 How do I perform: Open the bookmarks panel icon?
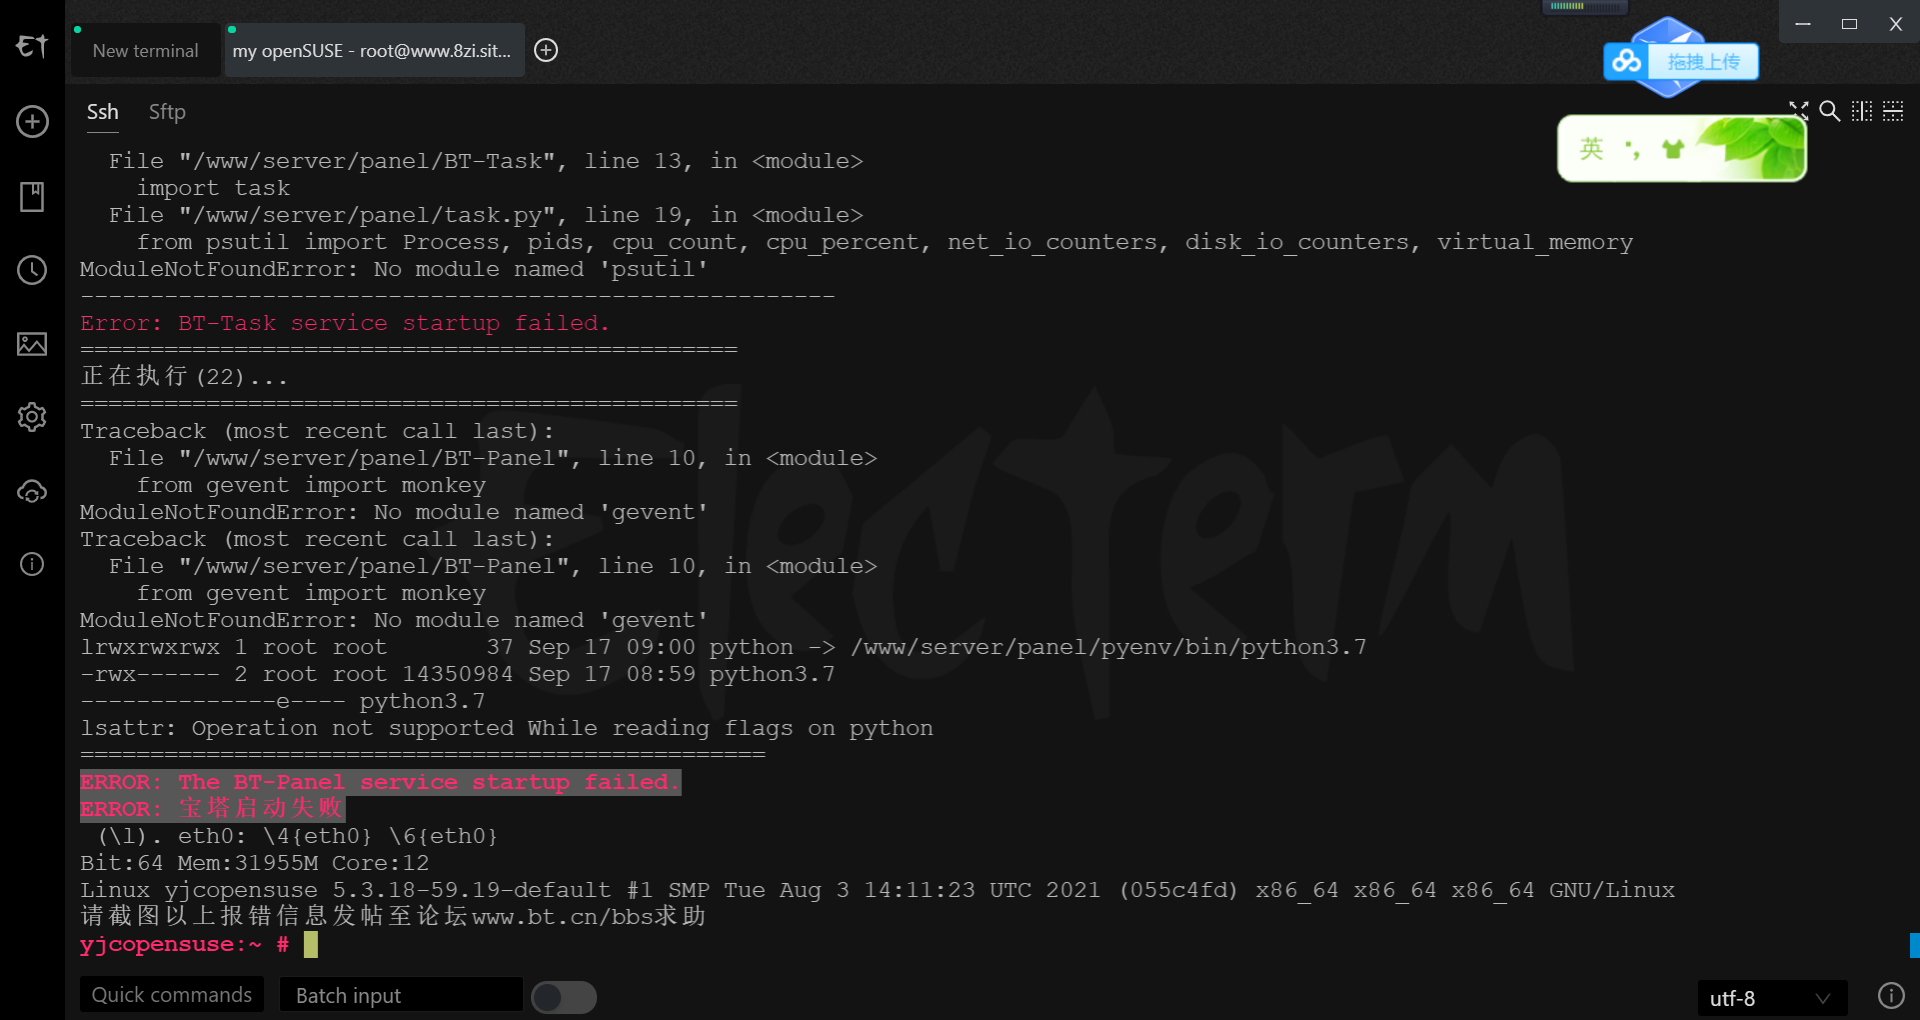click(32, 196)
